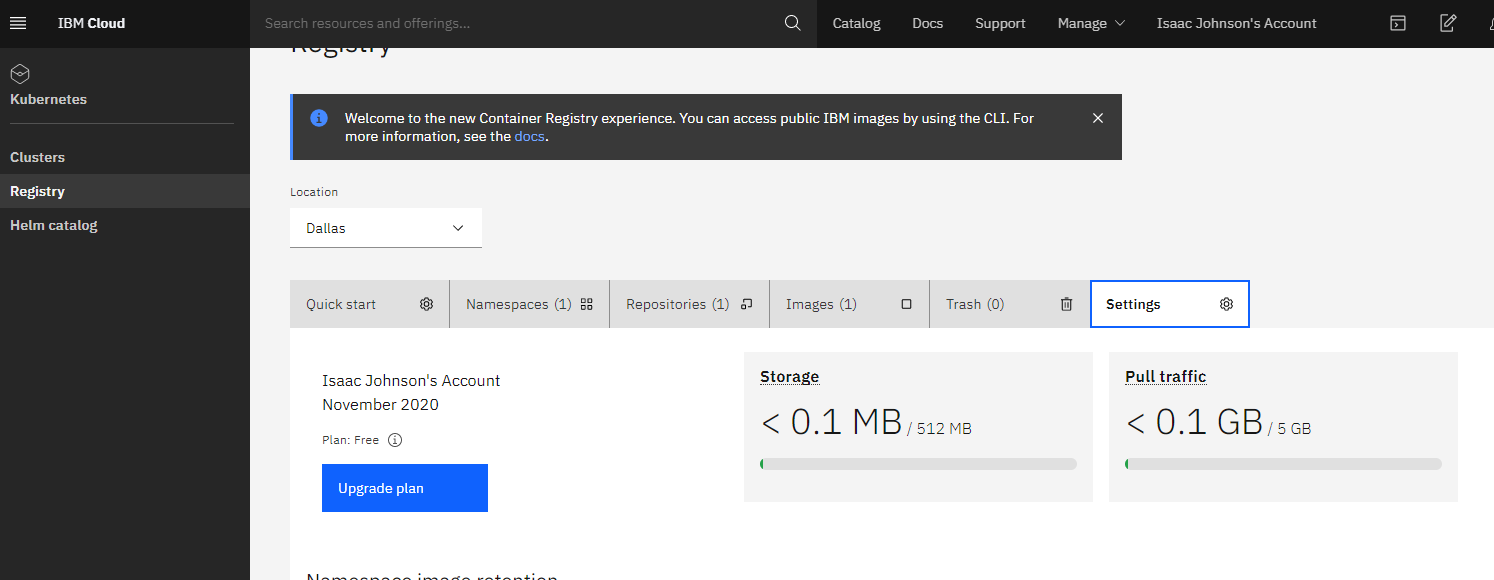The image size is (1494, 580).
Task: Click the 'November 2020' text
Action: tap(380, 405)
